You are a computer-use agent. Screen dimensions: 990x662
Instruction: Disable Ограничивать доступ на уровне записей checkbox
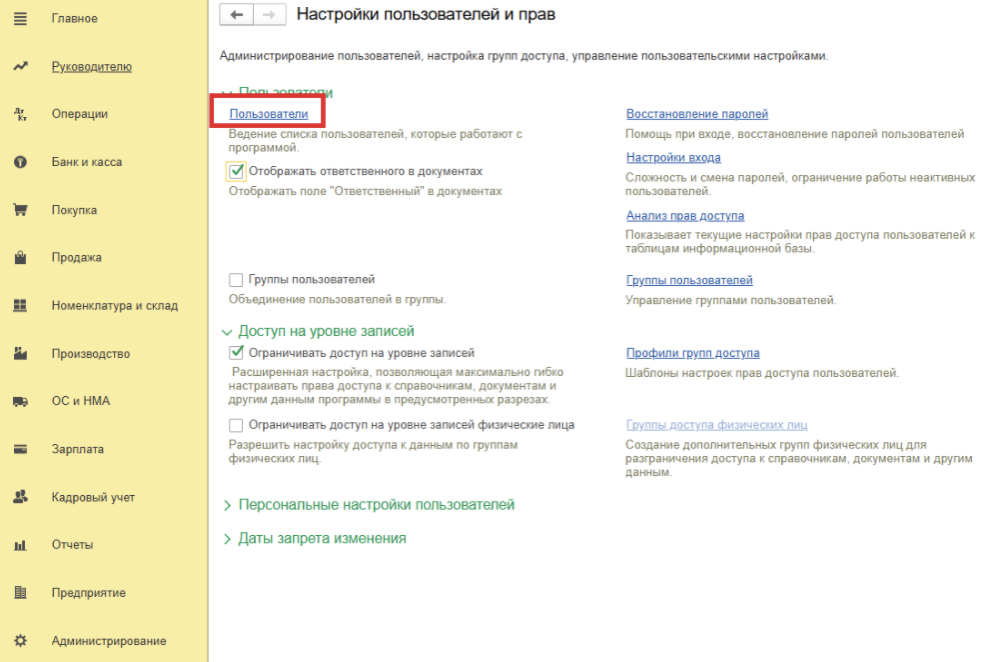click(236, 353)
